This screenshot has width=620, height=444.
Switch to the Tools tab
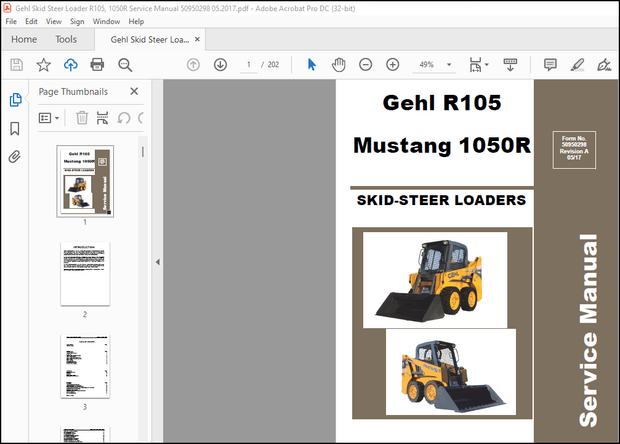pos(66,39)
